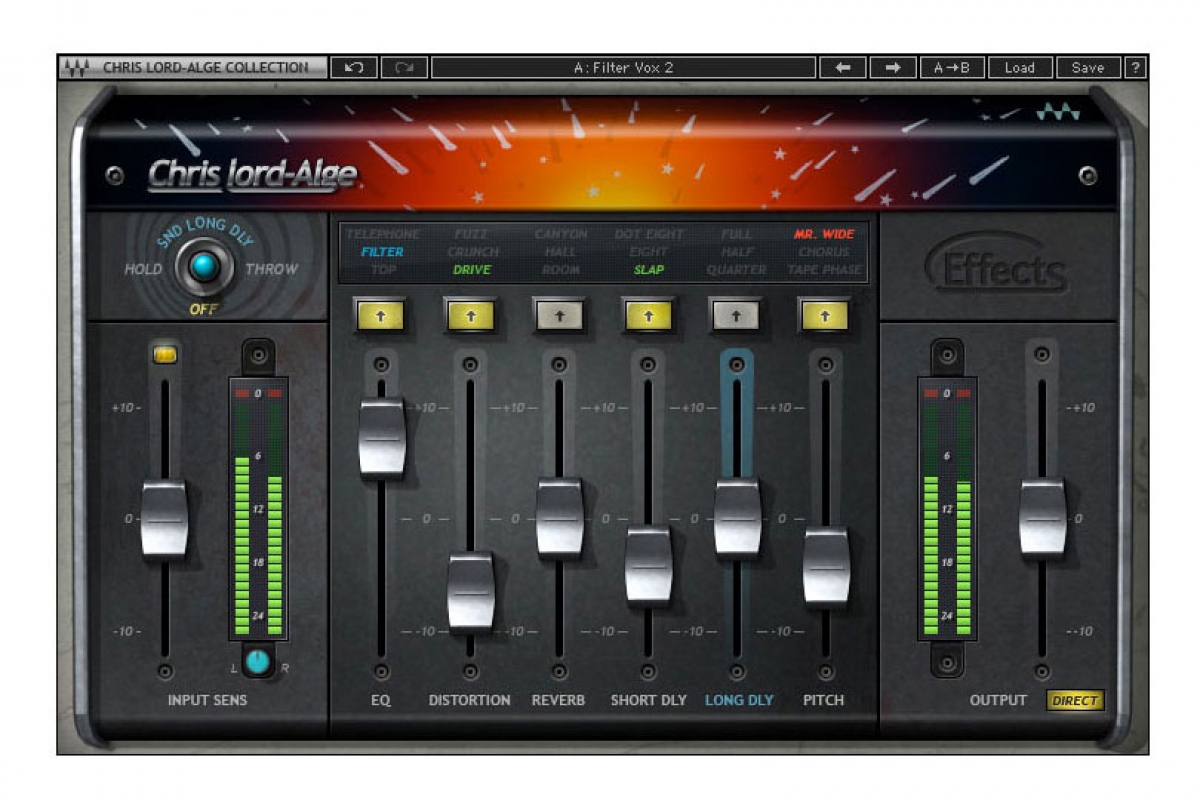1200x800 pixels.
Task: Mute the LONG DLY section via its label
Action: click(739, 700)
